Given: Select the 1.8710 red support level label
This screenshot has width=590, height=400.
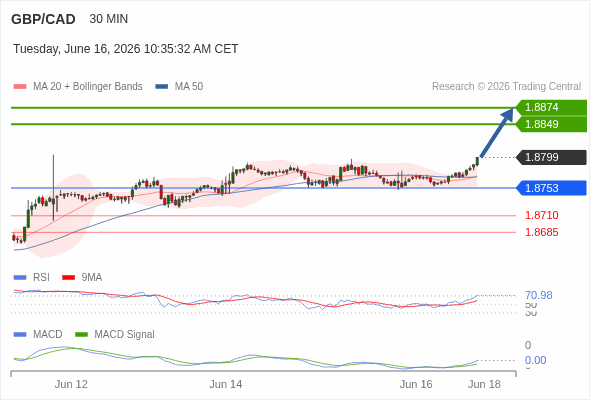Looking at the screenshot, I should point(542,215).
